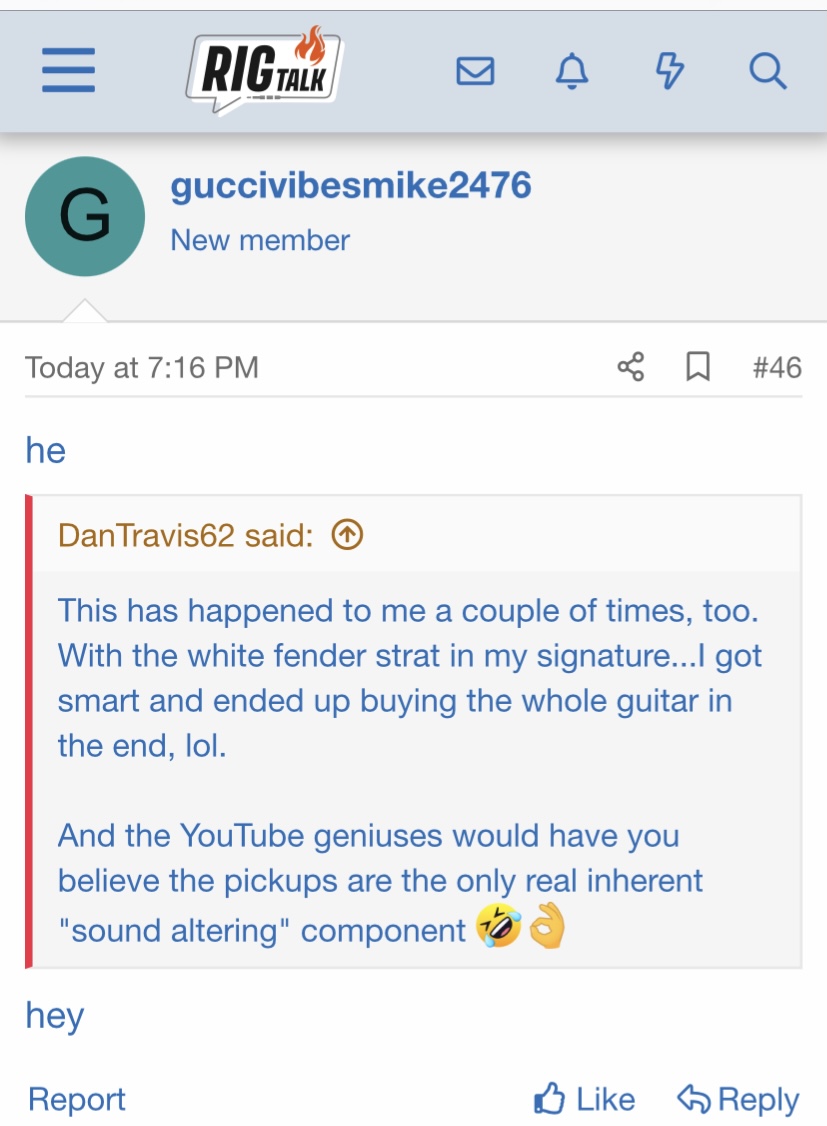
Task: Reply to this post
Action: point(739,1099)
